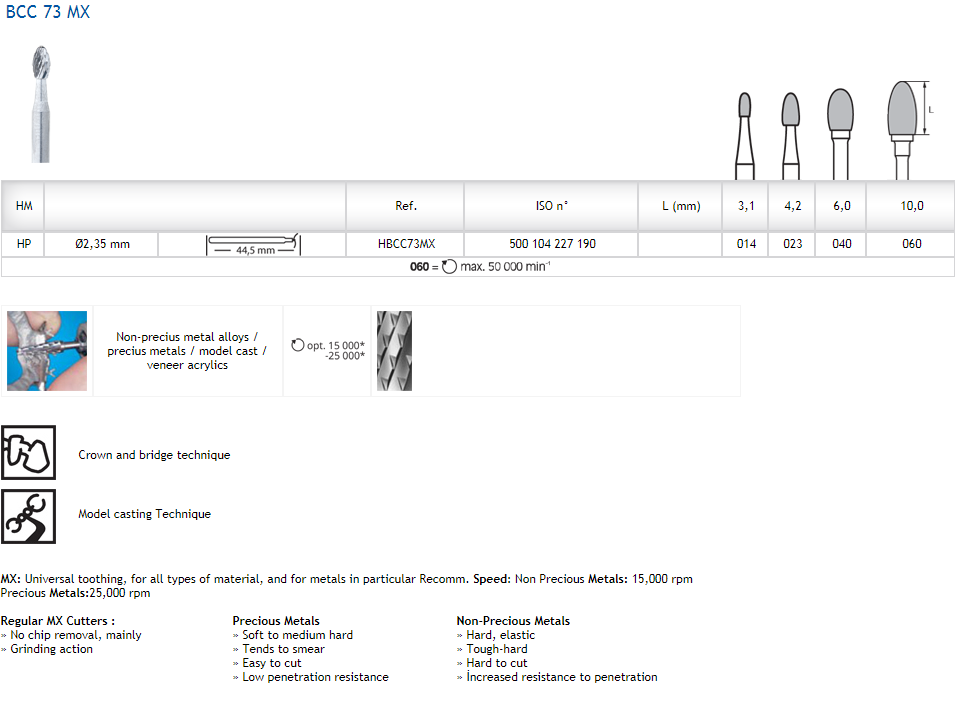The height and width of the screenshot is (715, 963).
Task: Click the Ref. column header
Action: point(406,206)
